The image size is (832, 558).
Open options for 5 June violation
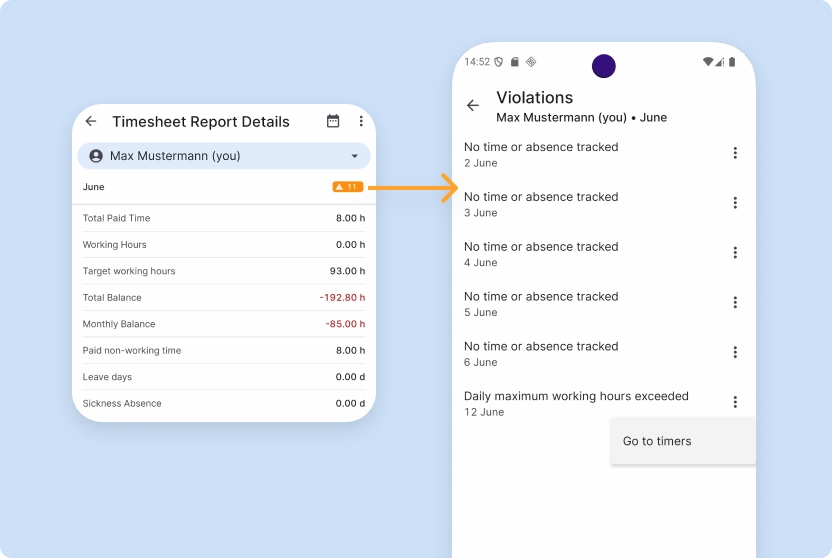coord(735,303)
